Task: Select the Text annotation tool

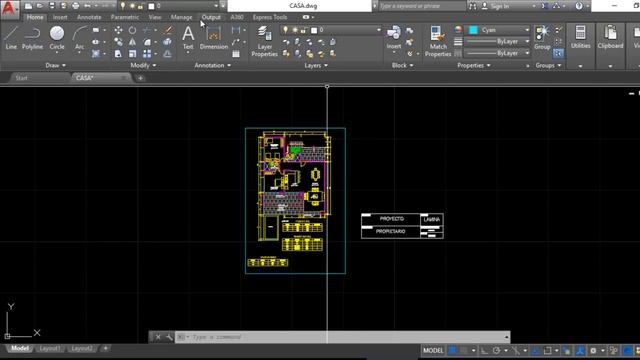Action: pyautogui.click(x=188, y=38)
